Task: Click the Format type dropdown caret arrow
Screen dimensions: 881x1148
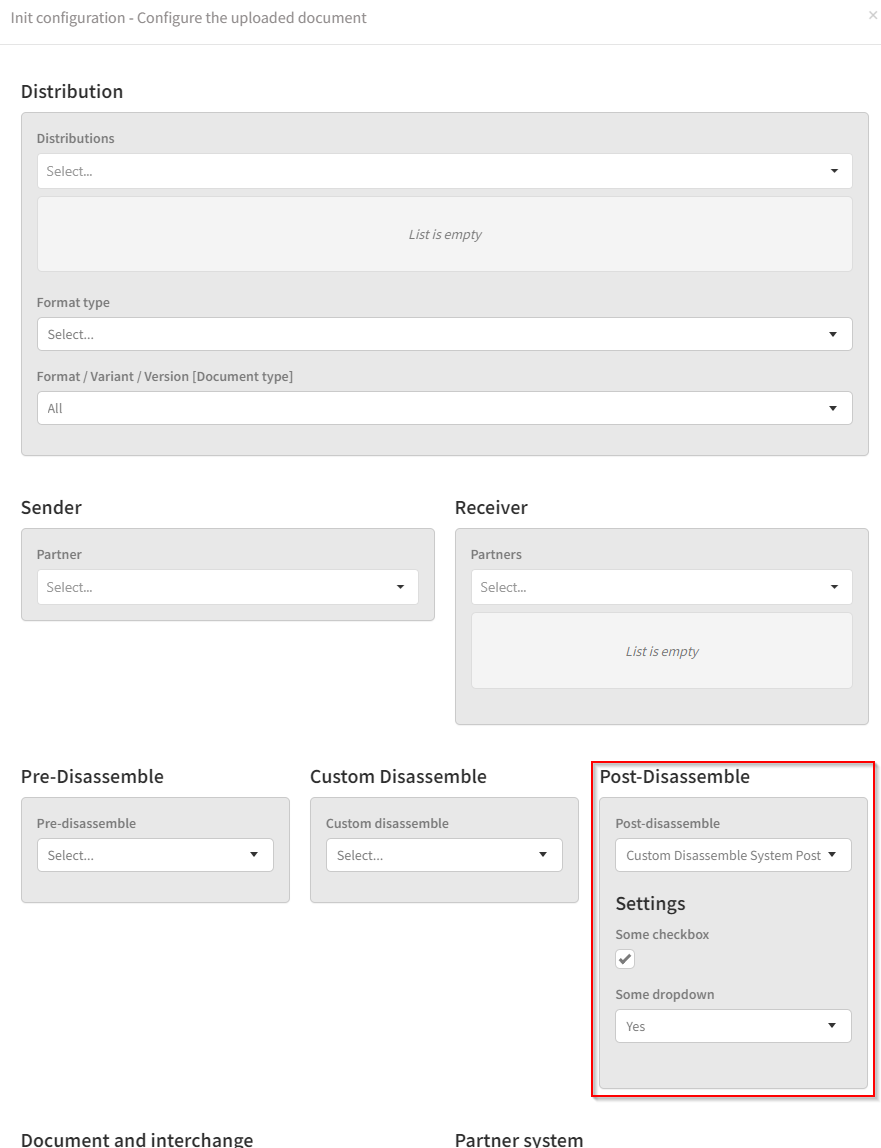Action: click(833, 334)
